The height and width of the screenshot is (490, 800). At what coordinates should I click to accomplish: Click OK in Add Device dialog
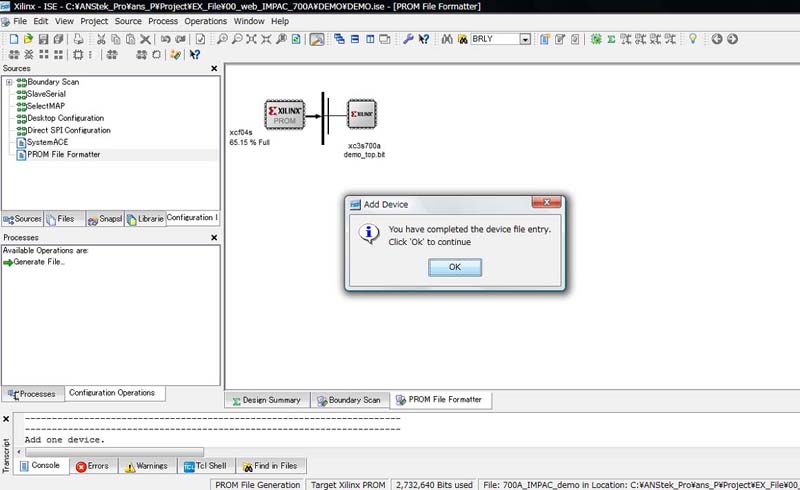pyautogui.click(x=455, y=267)
